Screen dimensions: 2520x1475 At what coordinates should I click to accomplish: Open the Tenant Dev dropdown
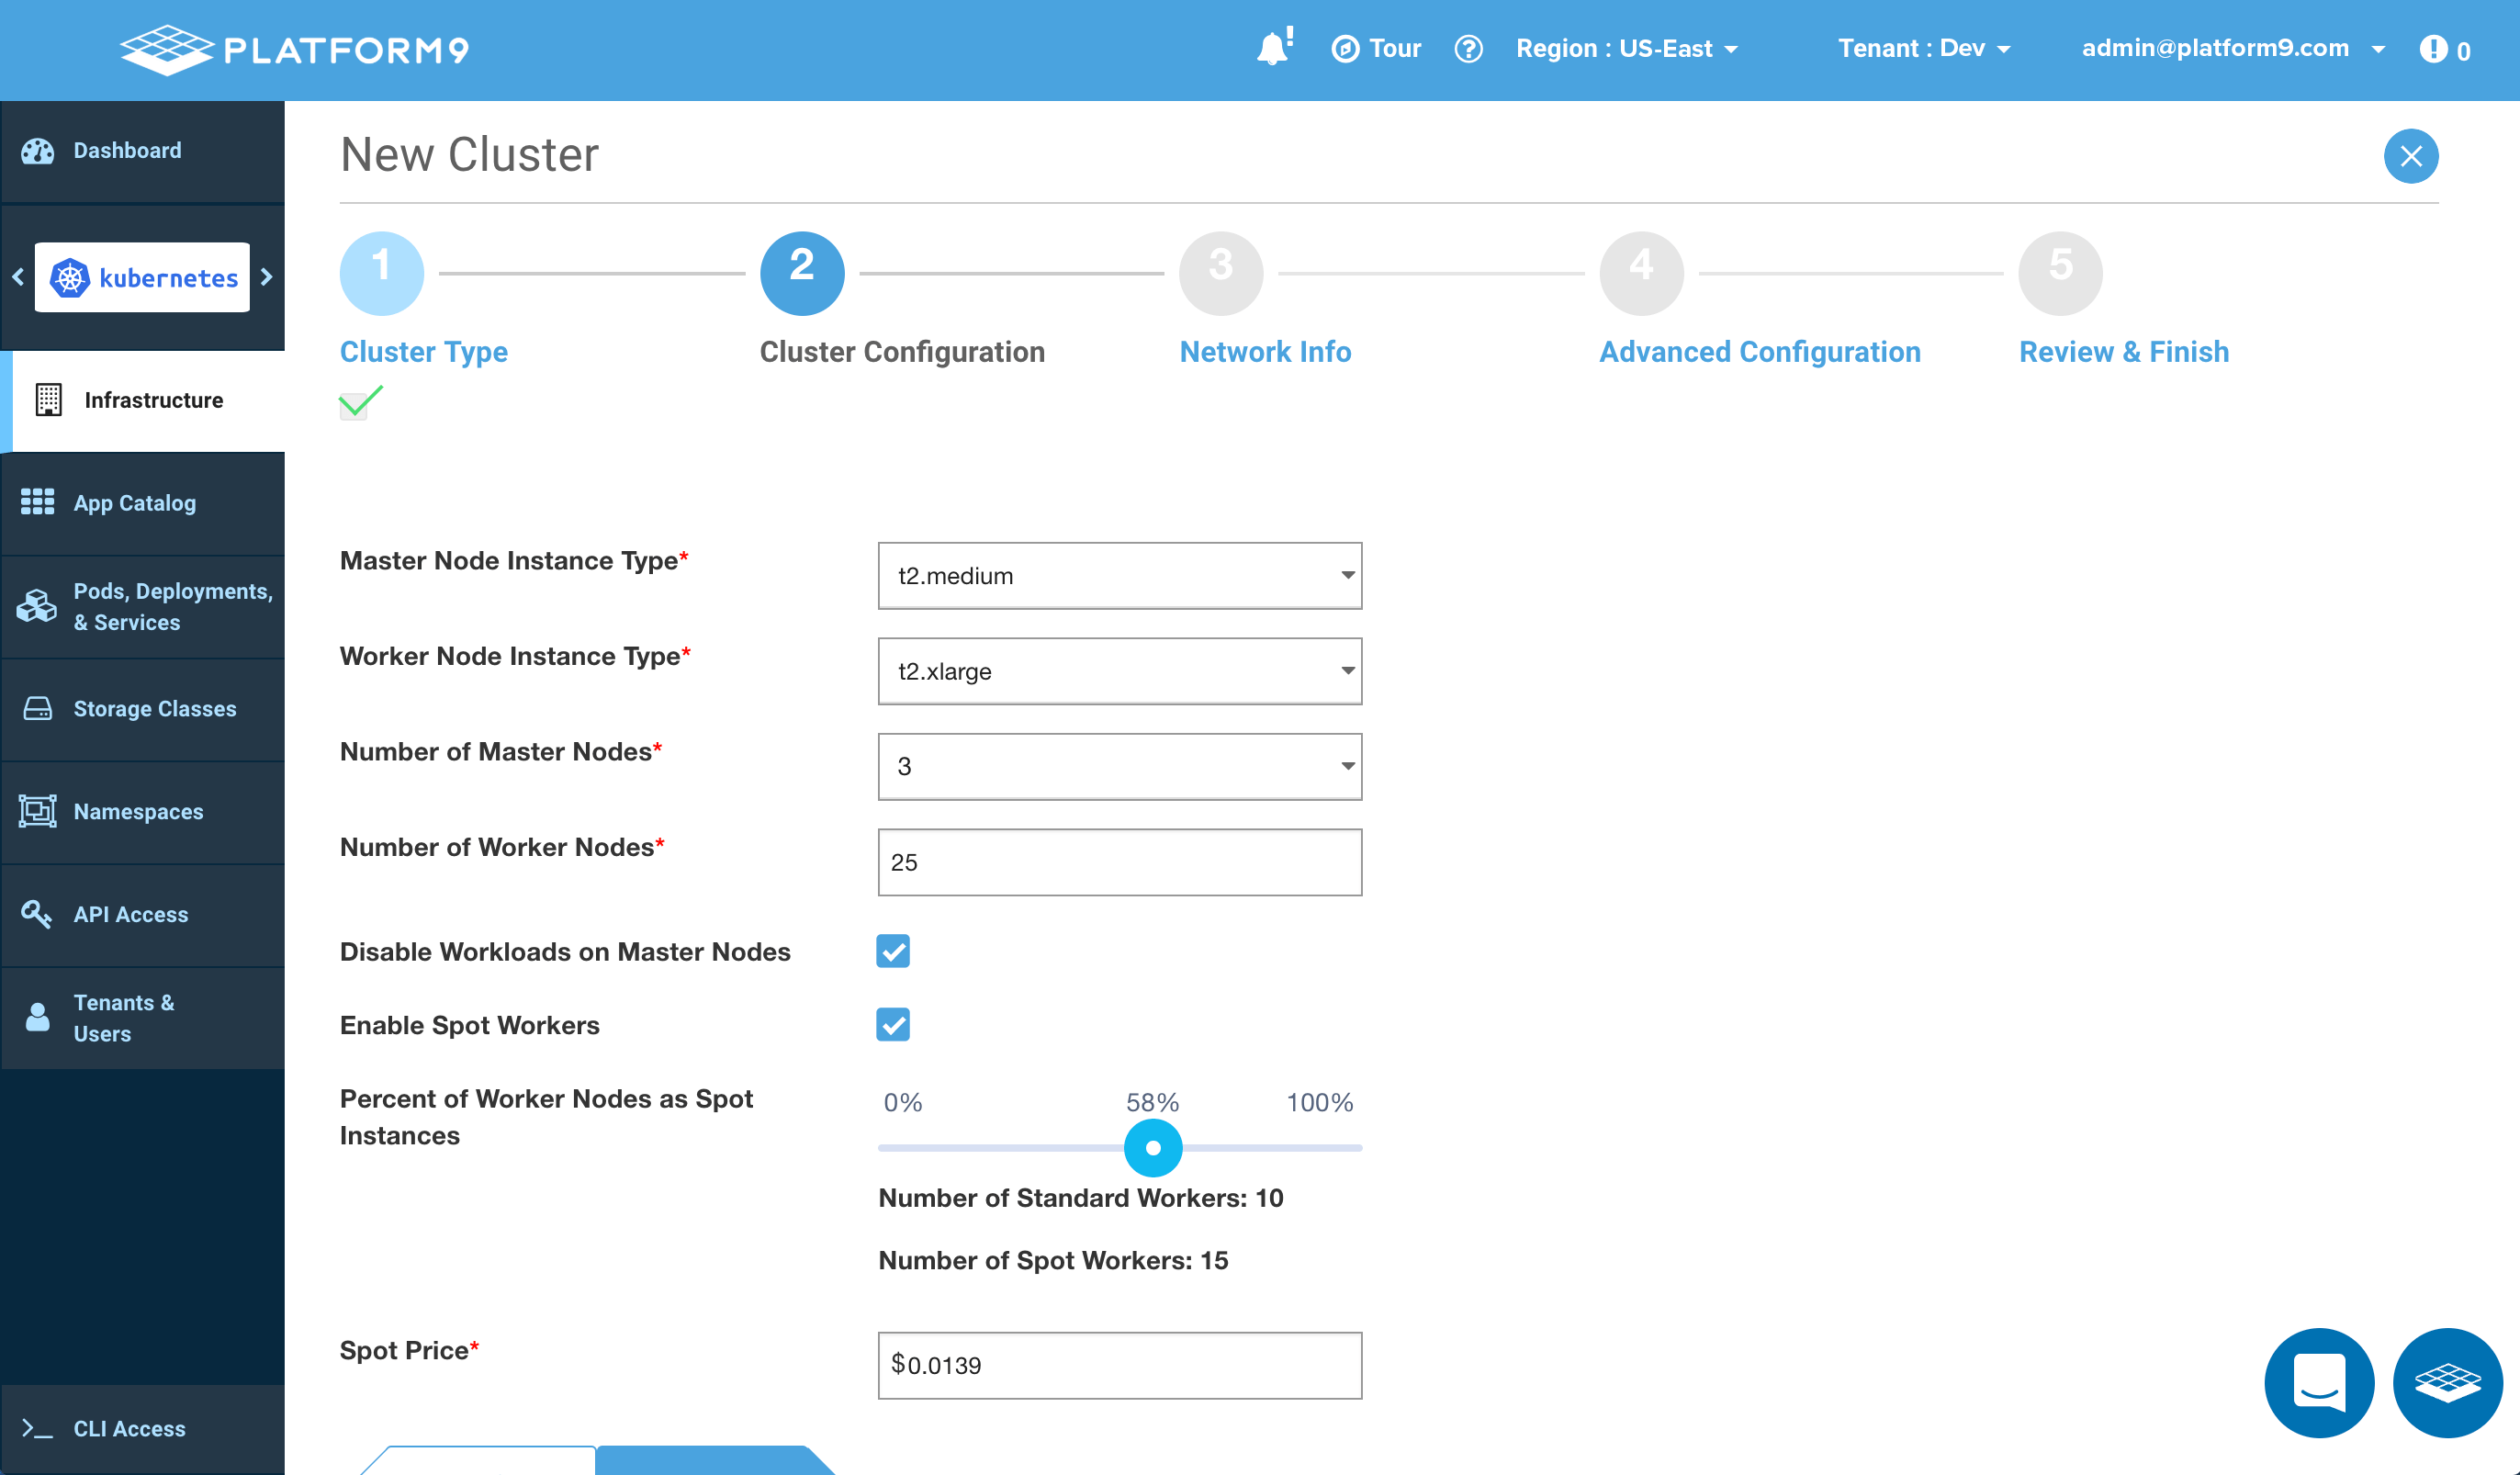click(x=1924, y=48)
